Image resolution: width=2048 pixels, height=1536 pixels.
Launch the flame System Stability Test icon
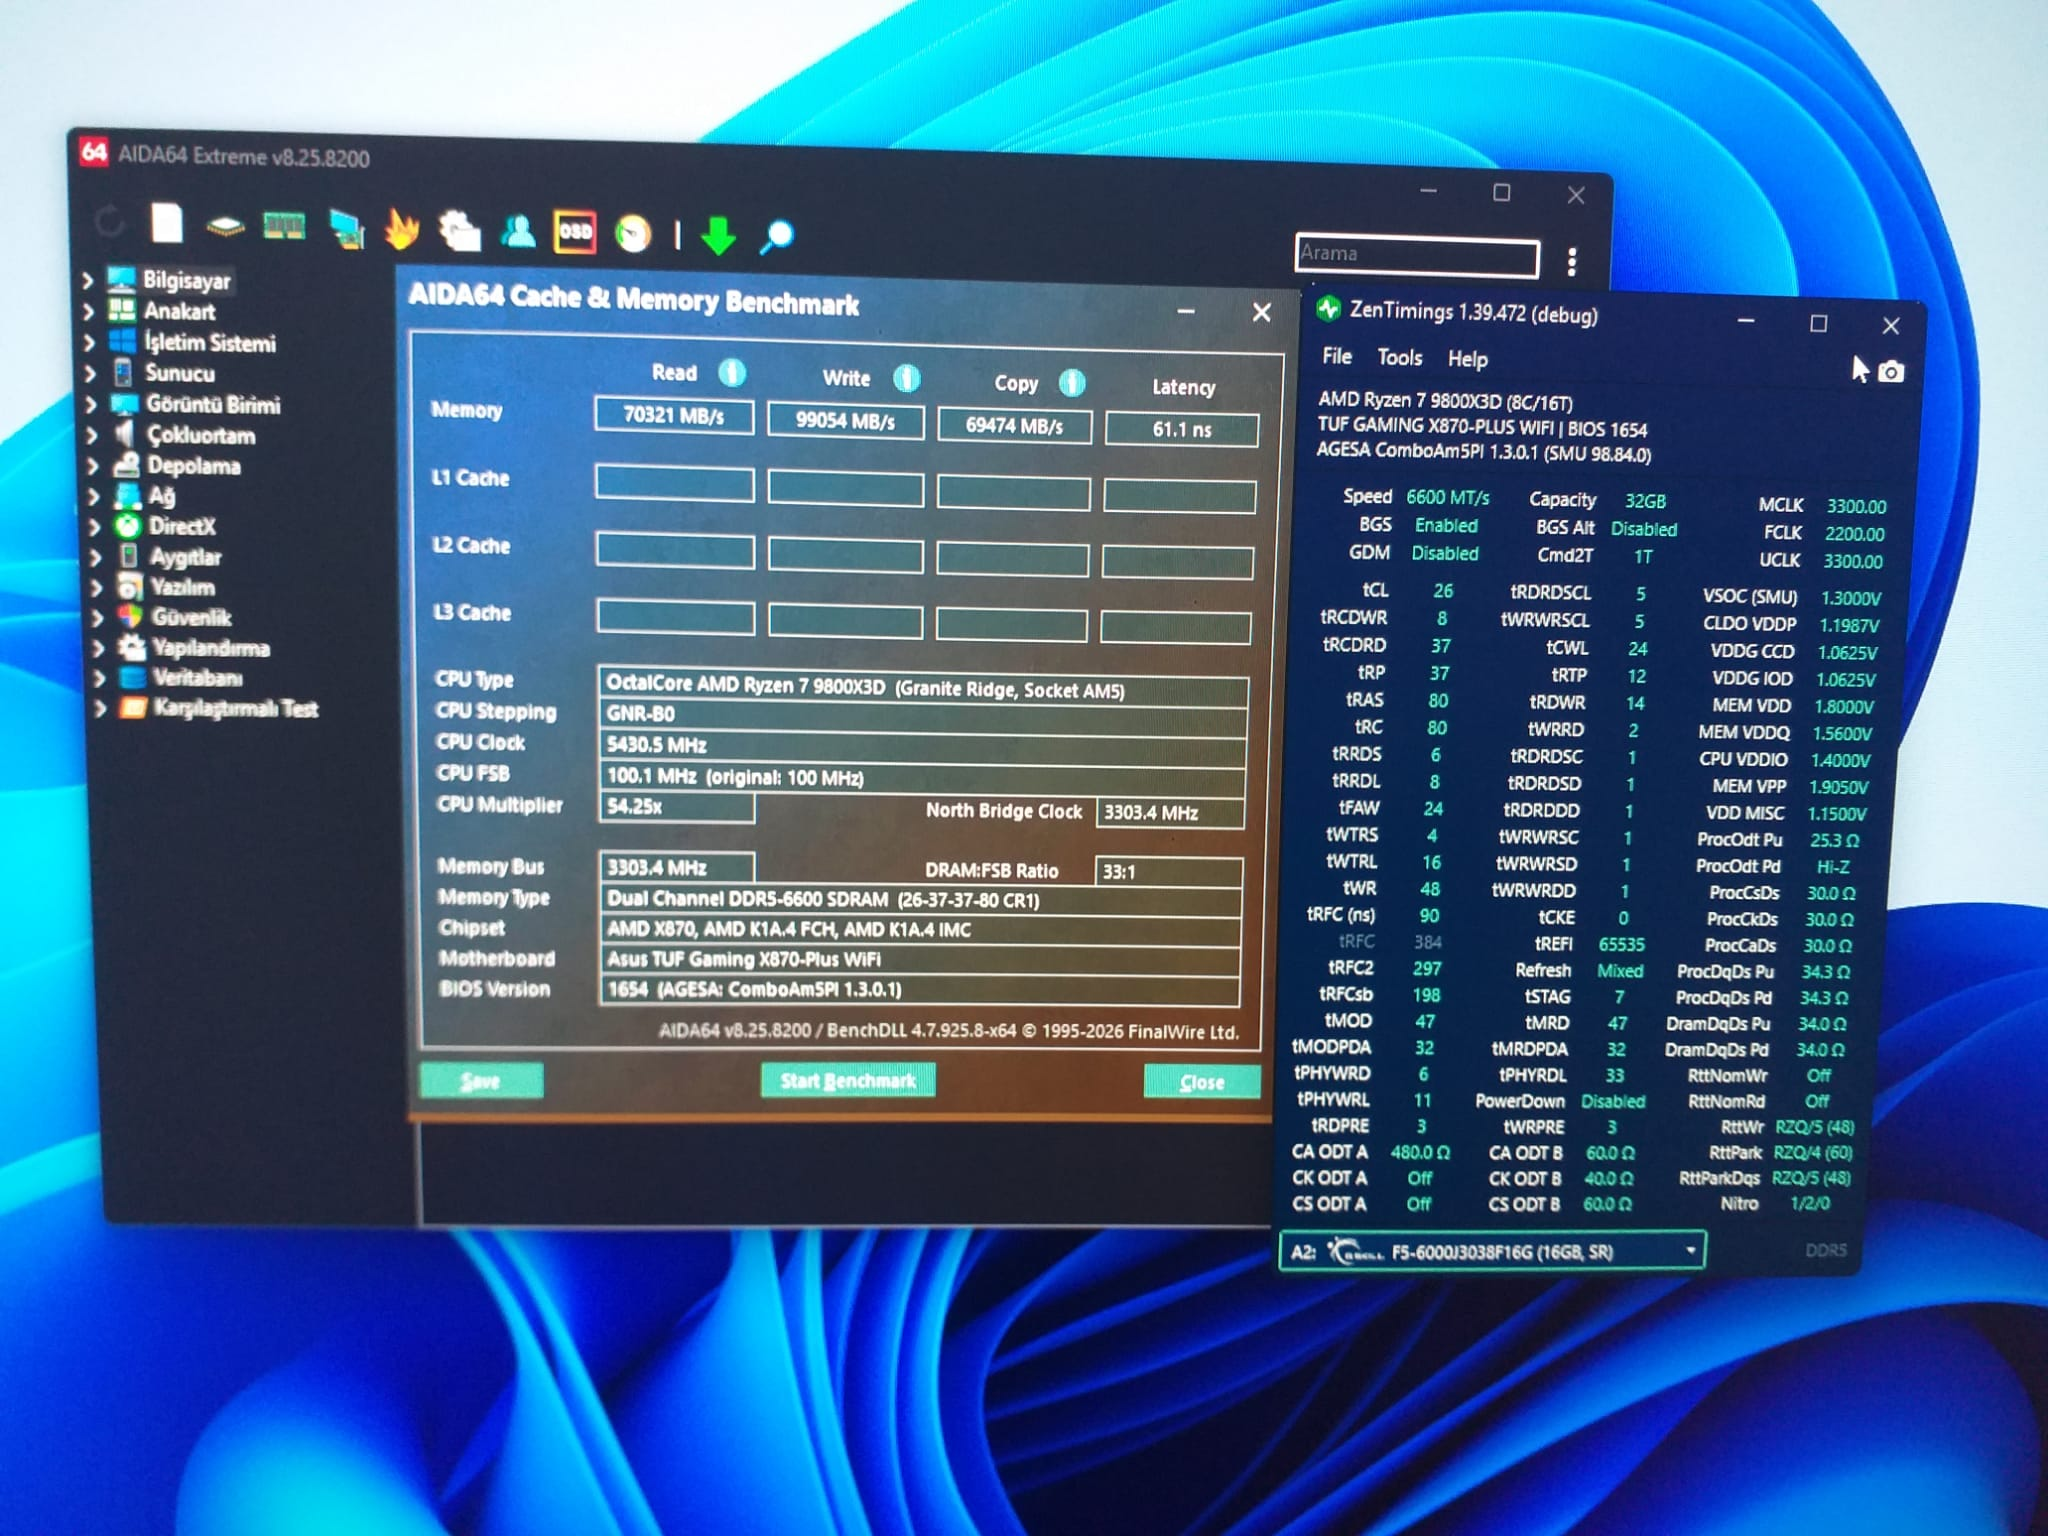pyautogui.click(x=402, y=229)
